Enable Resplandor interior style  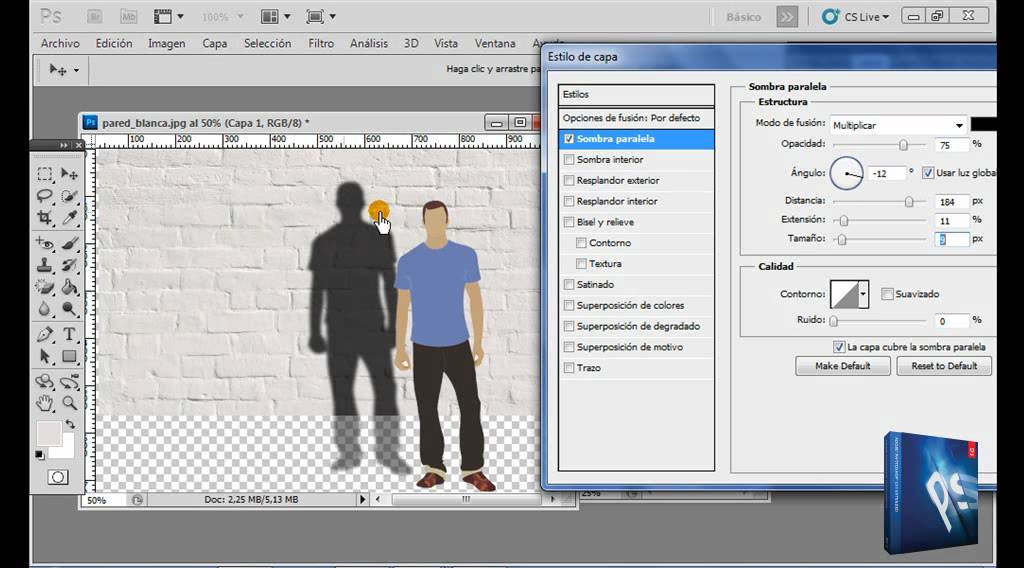569,201
